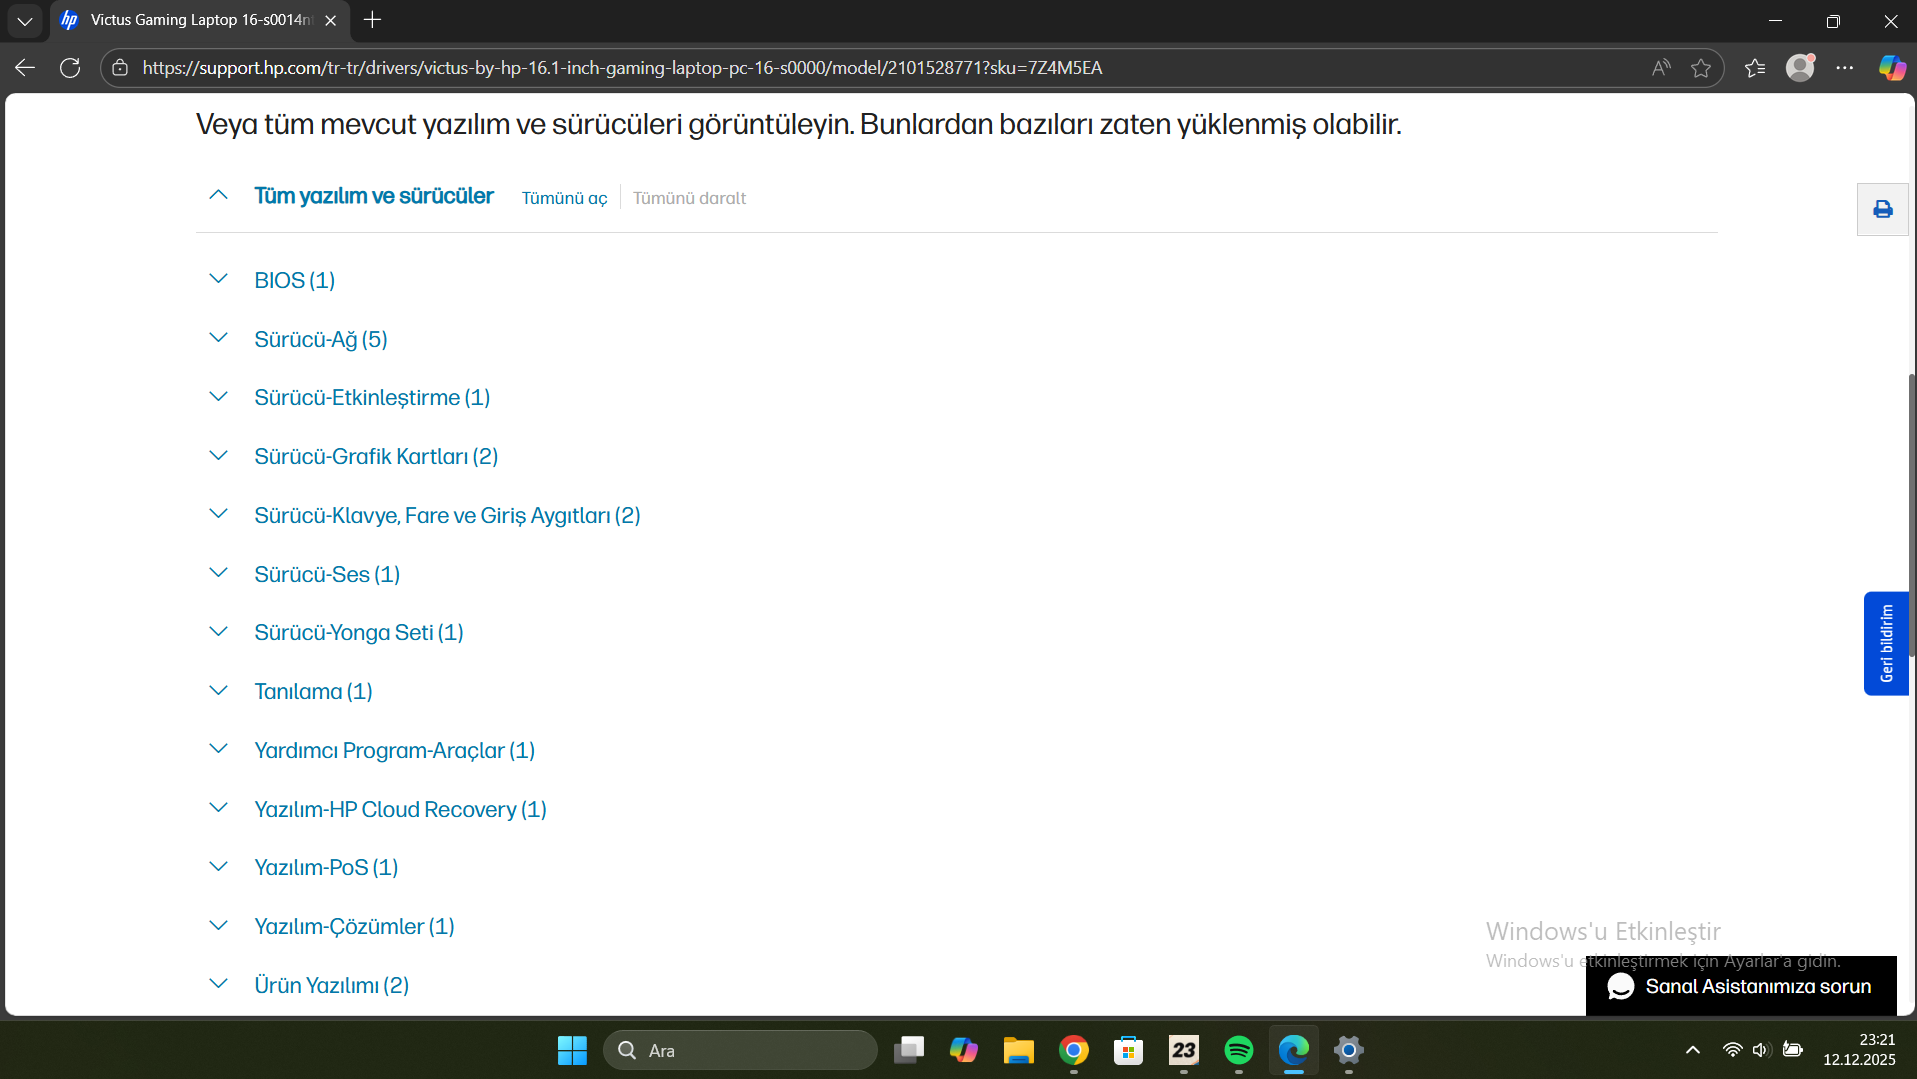Launch Copilot app from the taskbar

pyautogui.click(x=964, y=1050)
